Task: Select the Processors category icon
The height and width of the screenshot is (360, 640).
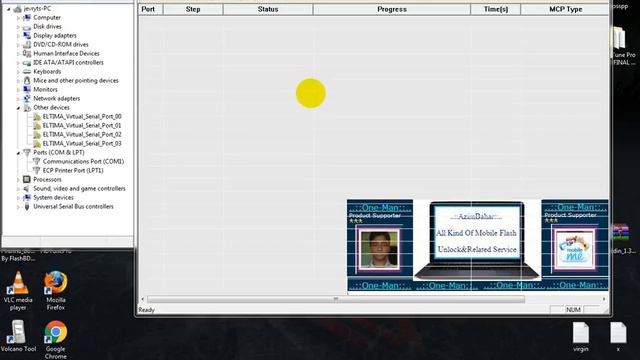Action: tap(27, 179)
